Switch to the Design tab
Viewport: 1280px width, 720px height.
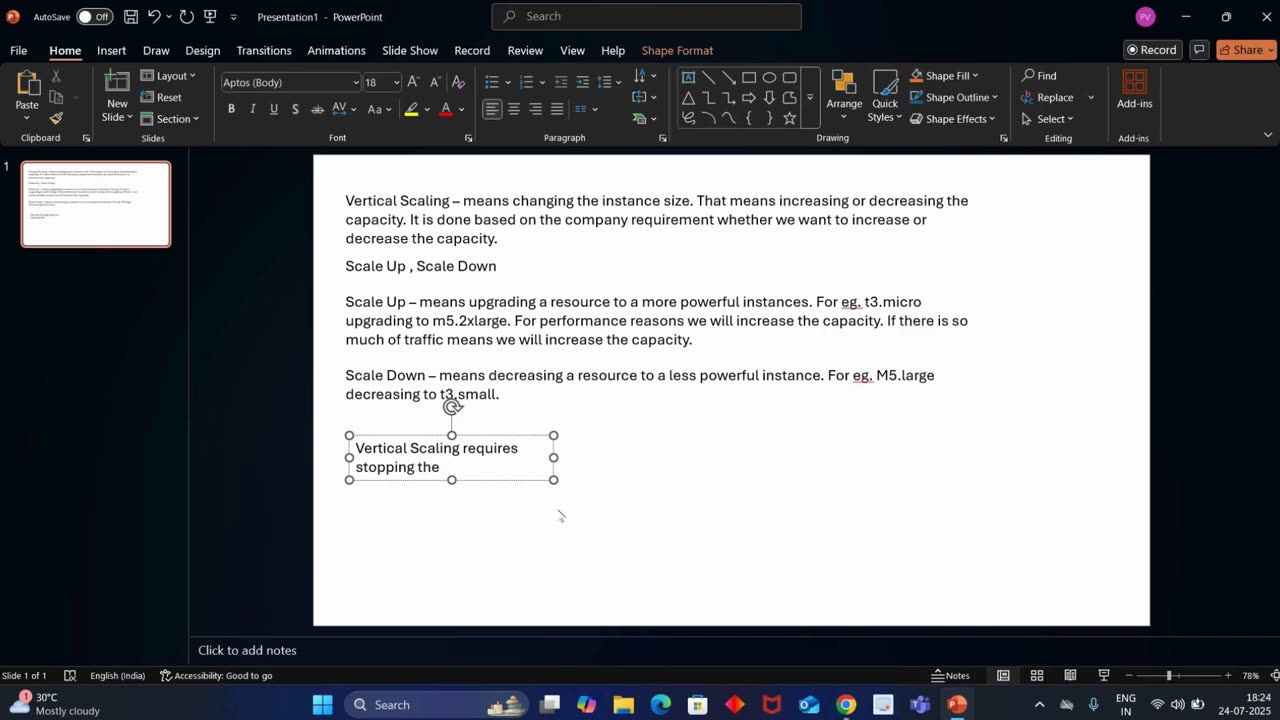pos(202,50)
